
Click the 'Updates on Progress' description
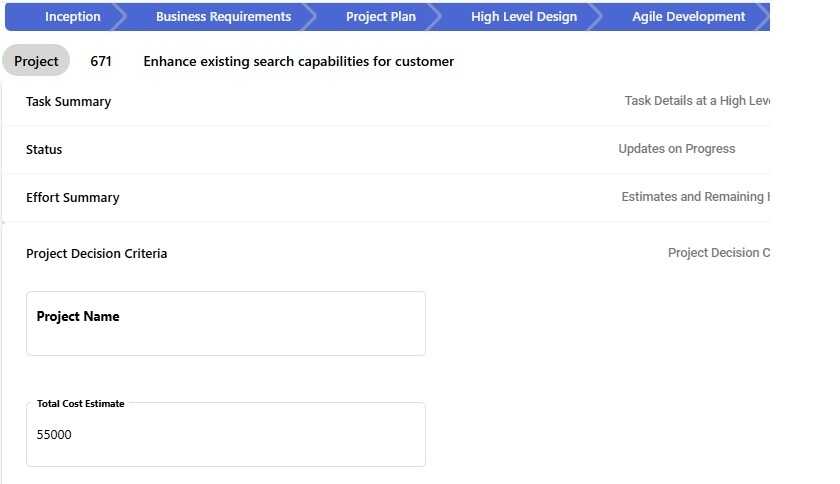[x=676, y=149]
